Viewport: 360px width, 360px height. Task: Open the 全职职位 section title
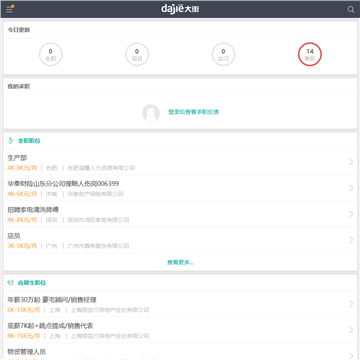29,141
